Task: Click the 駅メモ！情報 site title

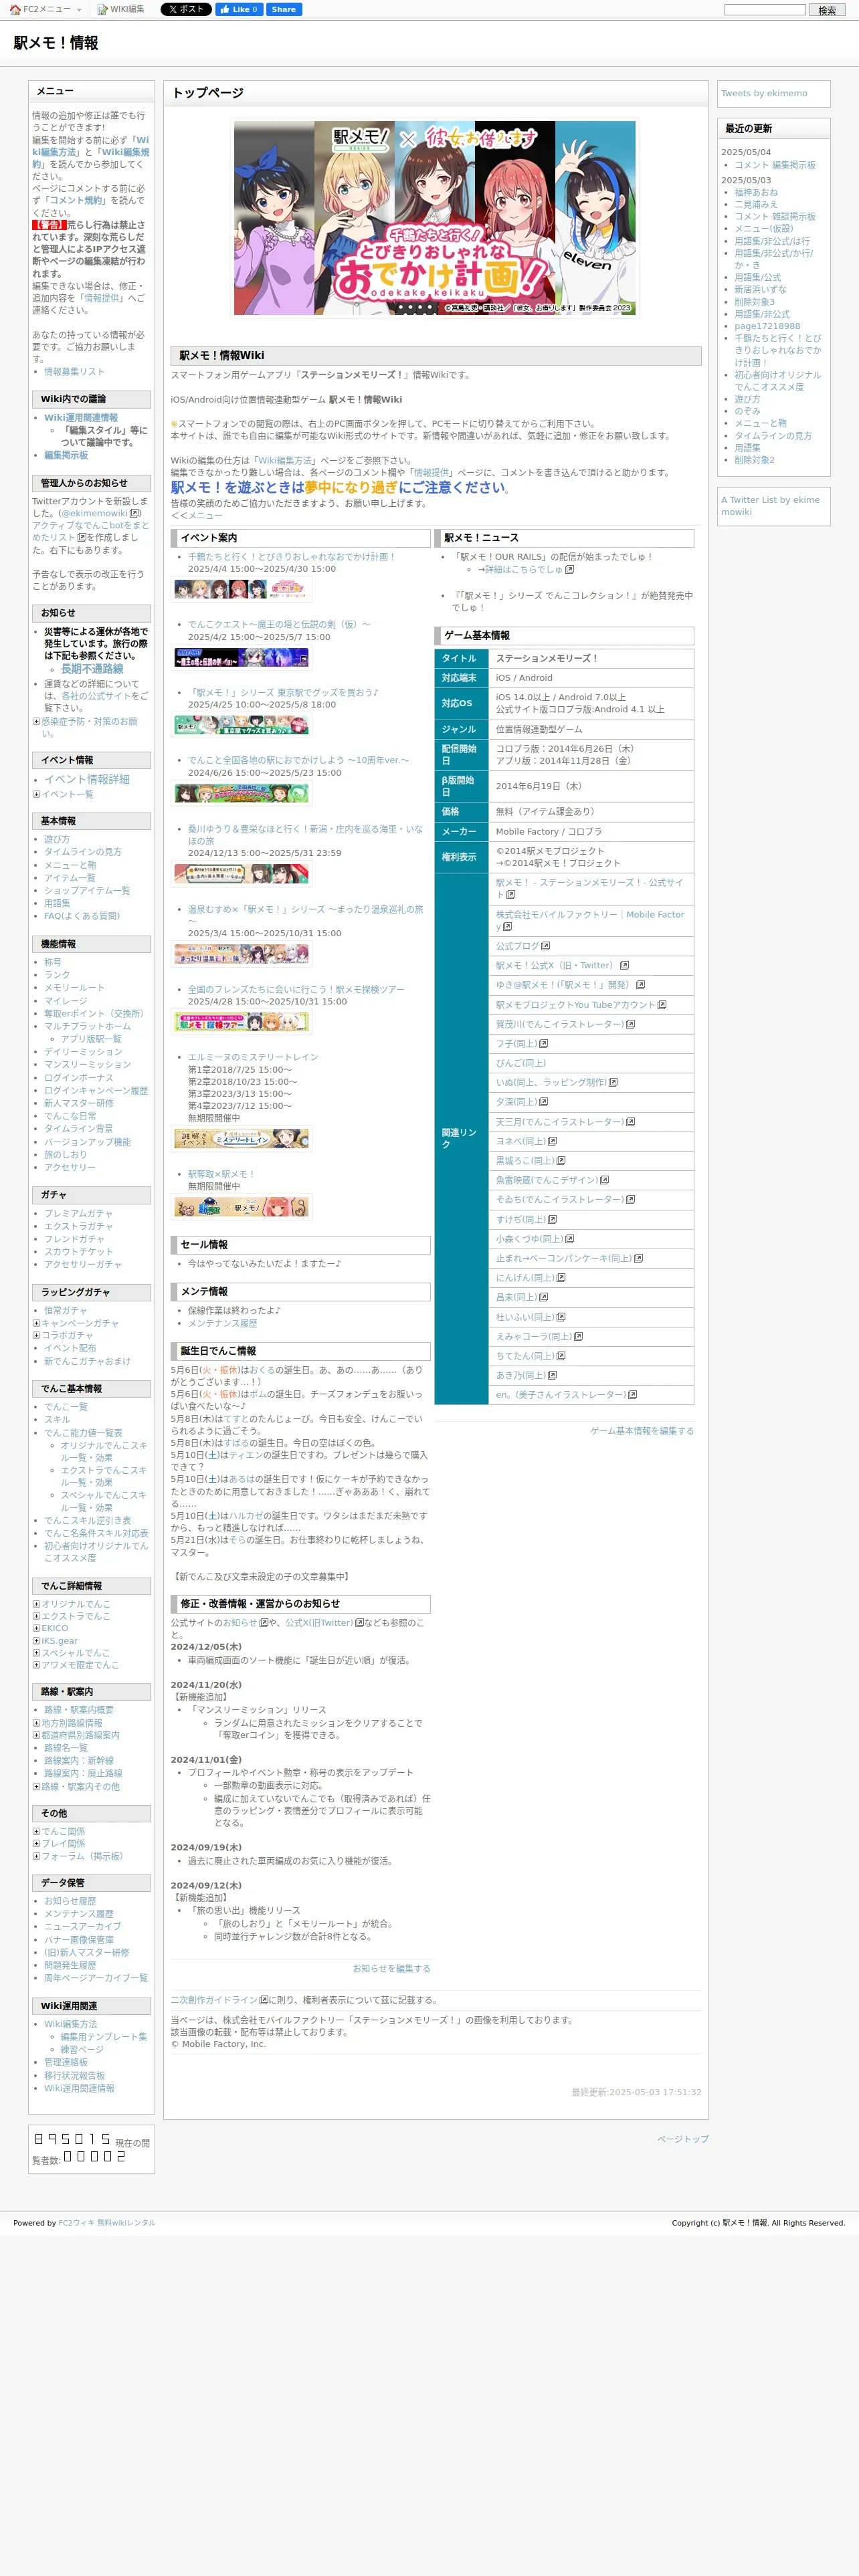Action: [x=56, y=43]
